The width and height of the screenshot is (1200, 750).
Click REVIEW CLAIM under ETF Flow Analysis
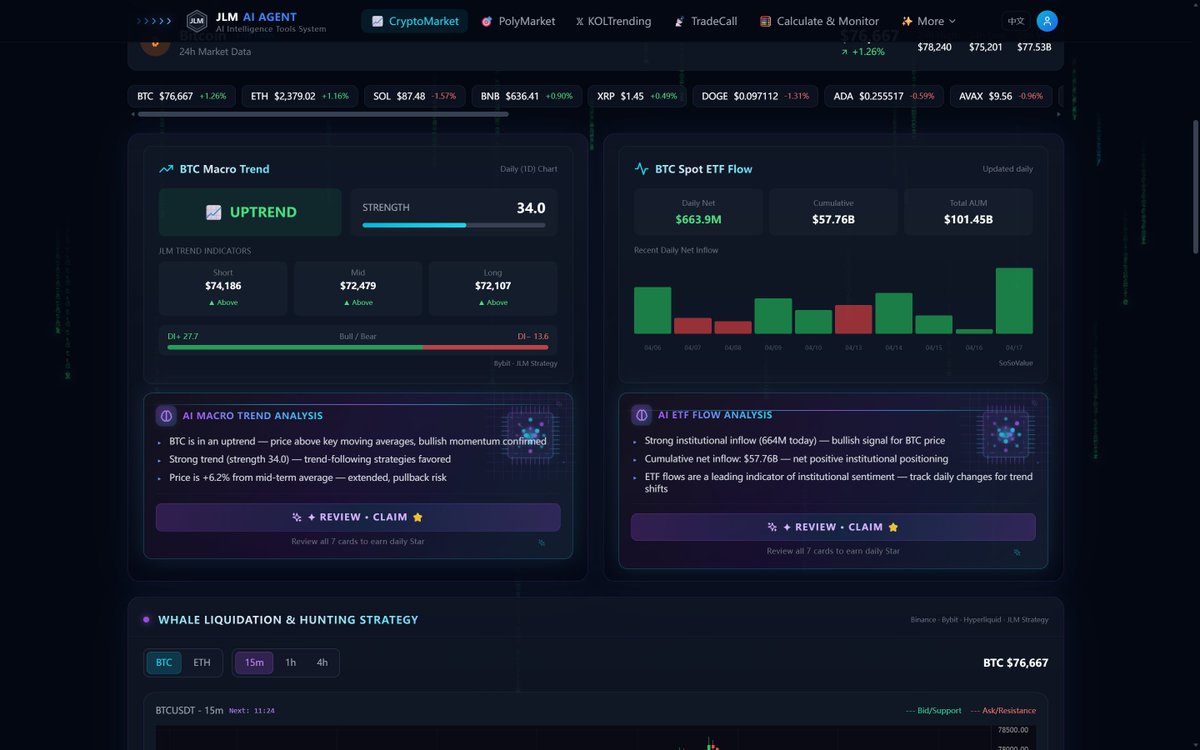[x=833, y=527]
